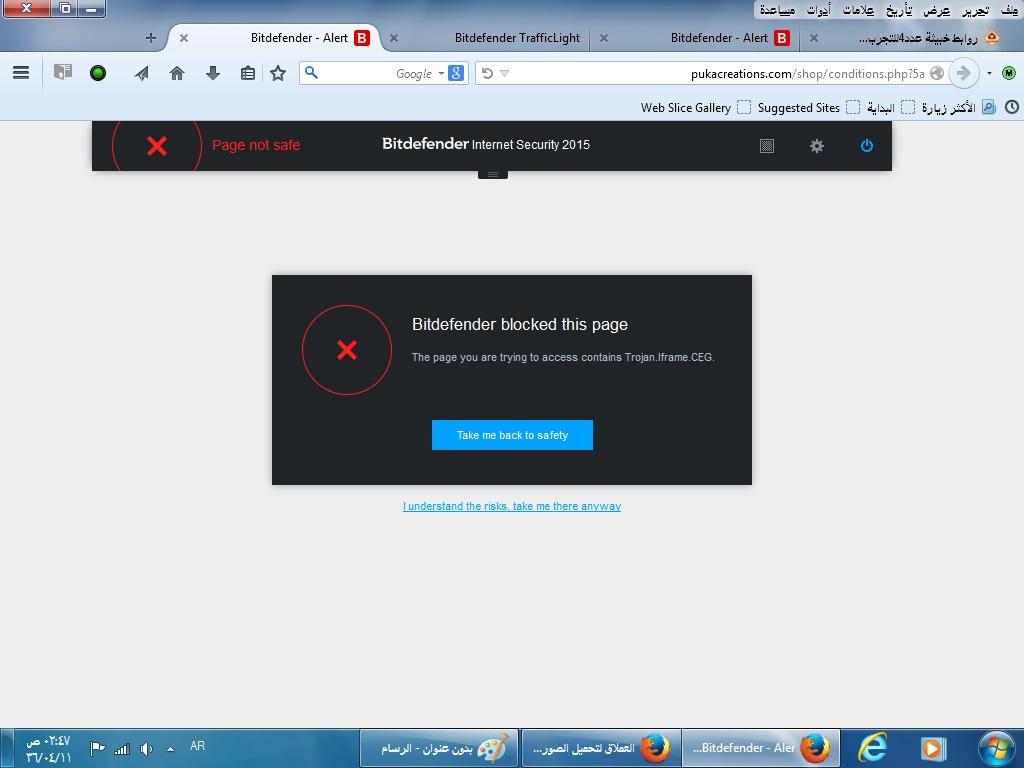
Task: Click the Go arrow beside the address
Action: click(x=963, y=73)
